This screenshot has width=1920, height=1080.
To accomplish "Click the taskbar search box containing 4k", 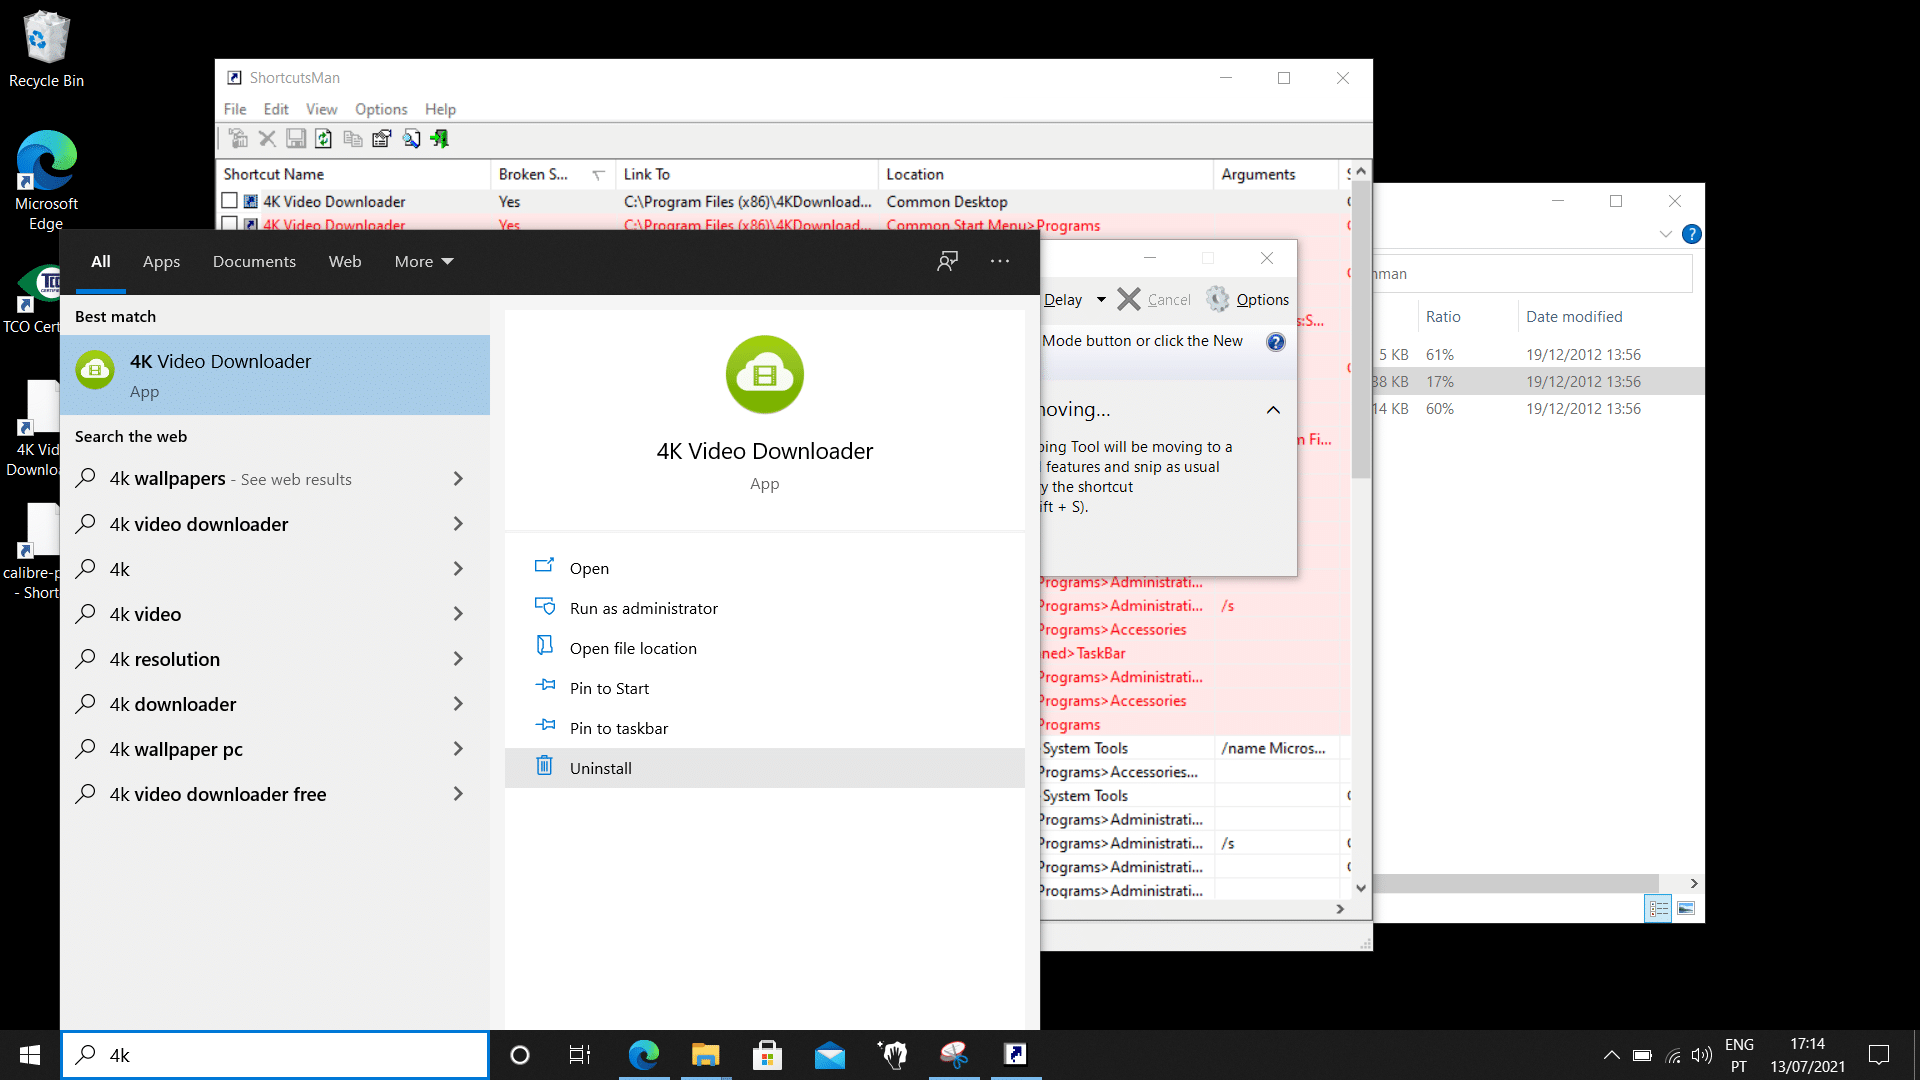I will click(275, 1055).
